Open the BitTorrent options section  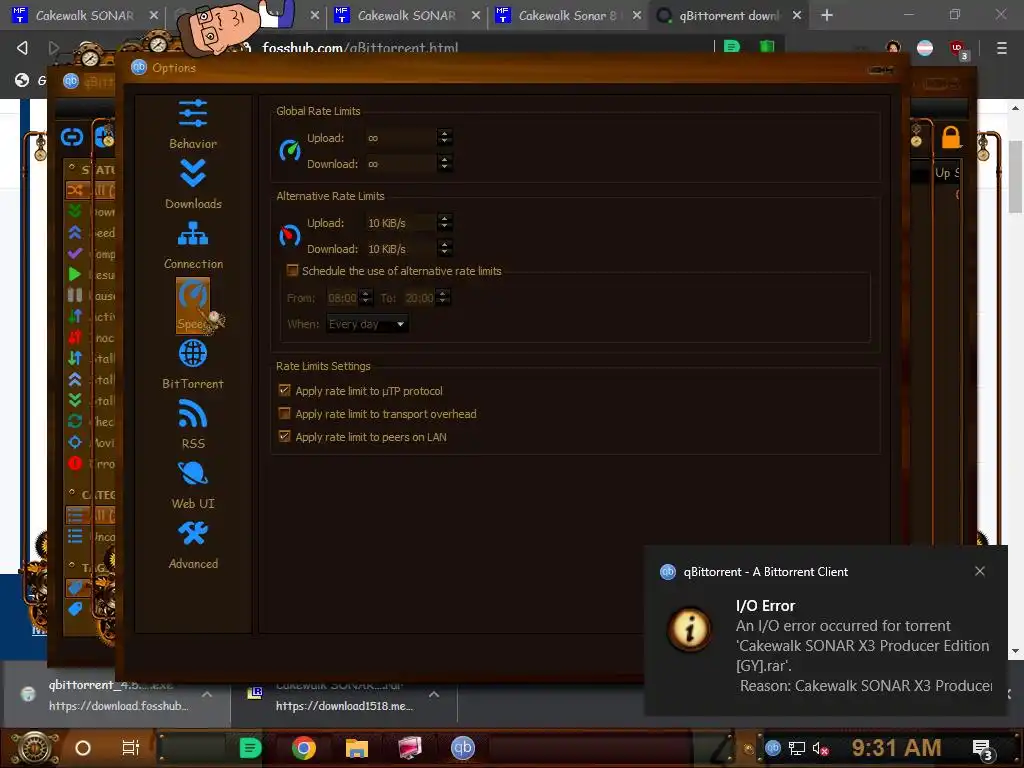[x=193, y=364]
